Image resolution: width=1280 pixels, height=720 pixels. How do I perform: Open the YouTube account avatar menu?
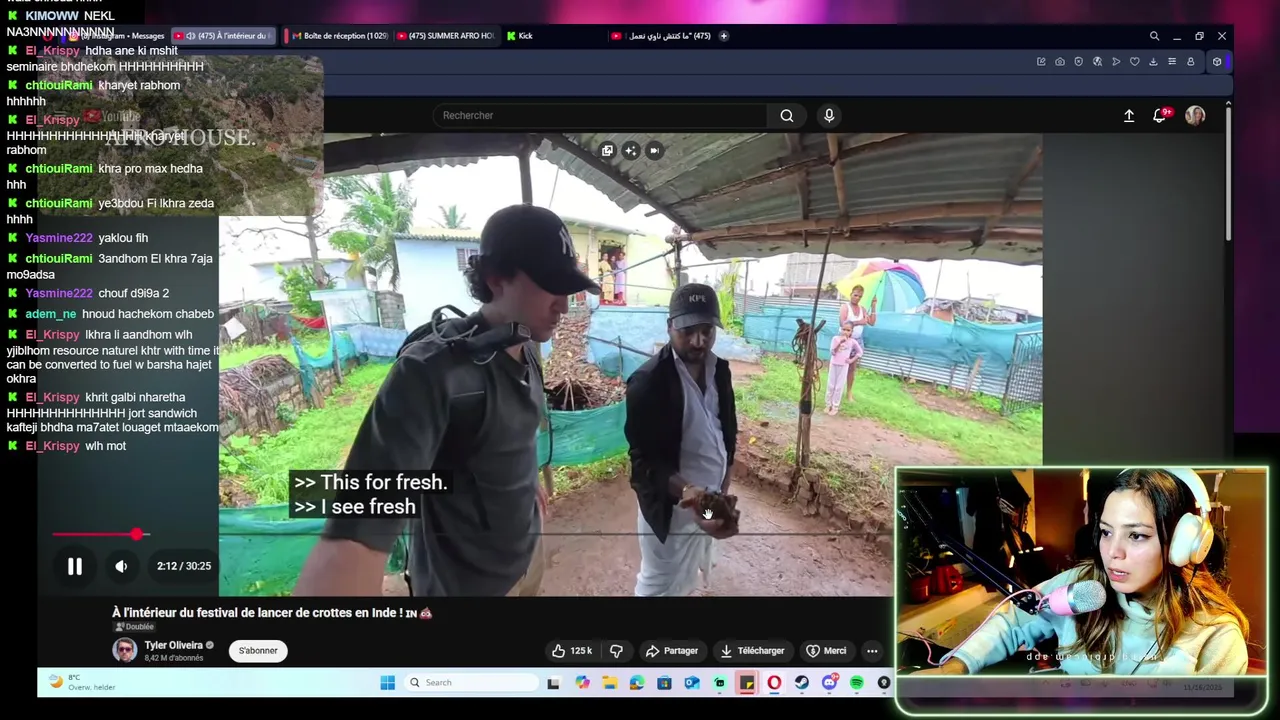[1195, 116]
